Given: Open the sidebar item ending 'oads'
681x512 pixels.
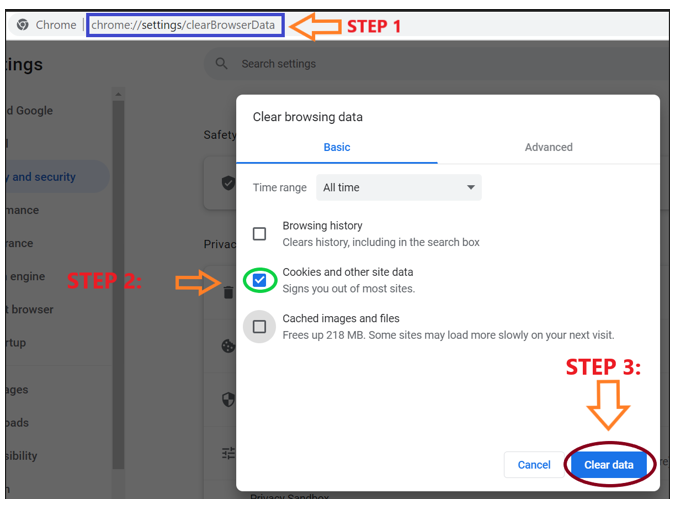Looking at the screenshot, I should coord(17,423).
